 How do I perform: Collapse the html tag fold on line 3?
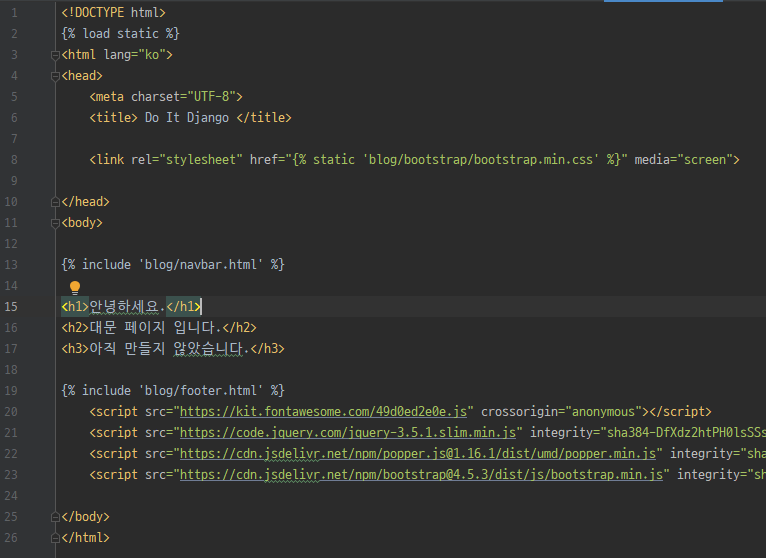coord(55,55)
